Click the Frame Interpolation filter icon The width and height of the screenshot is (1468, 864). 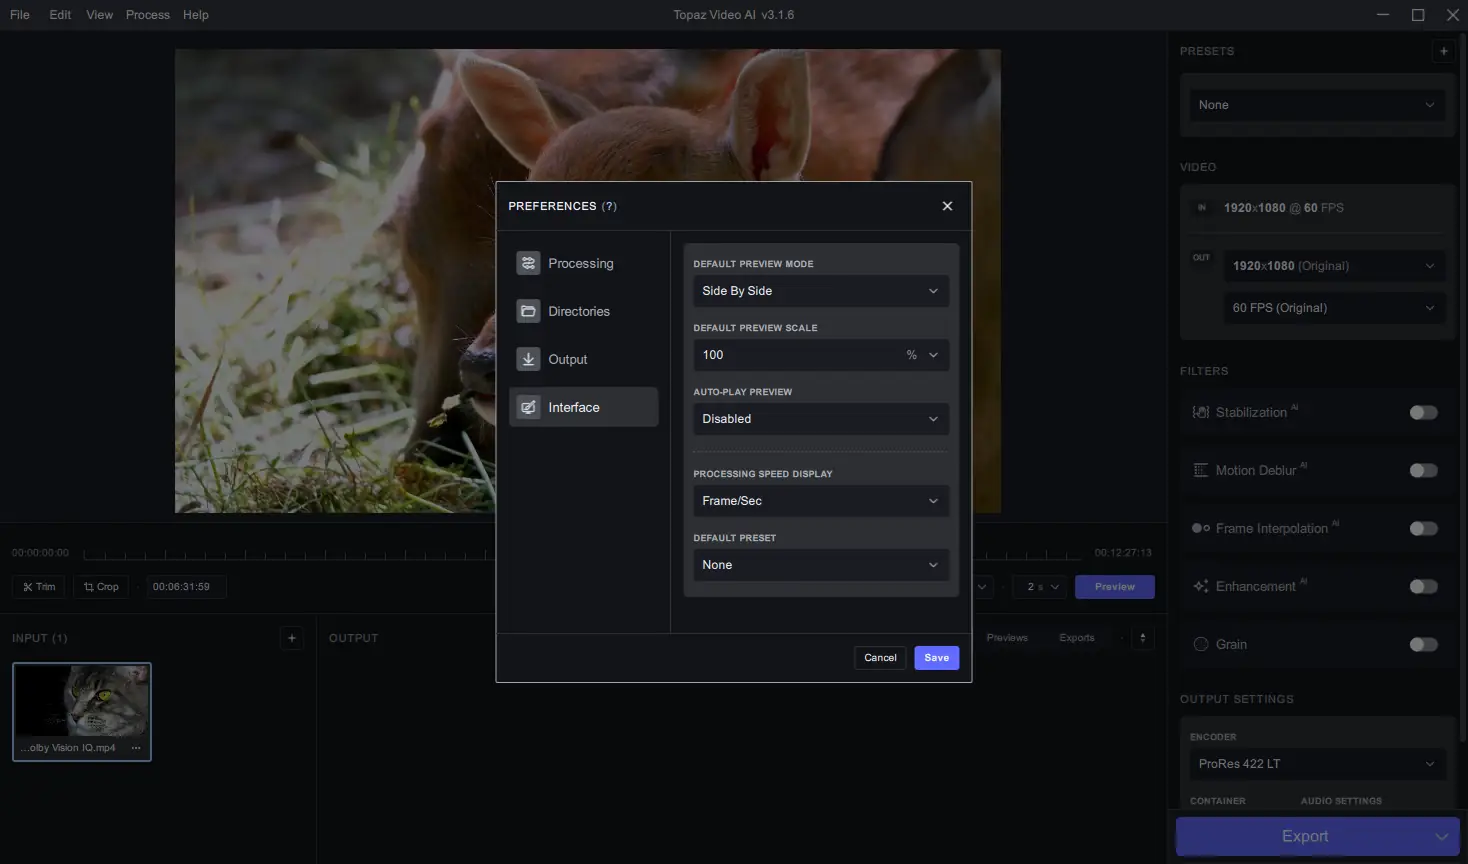1201,528
